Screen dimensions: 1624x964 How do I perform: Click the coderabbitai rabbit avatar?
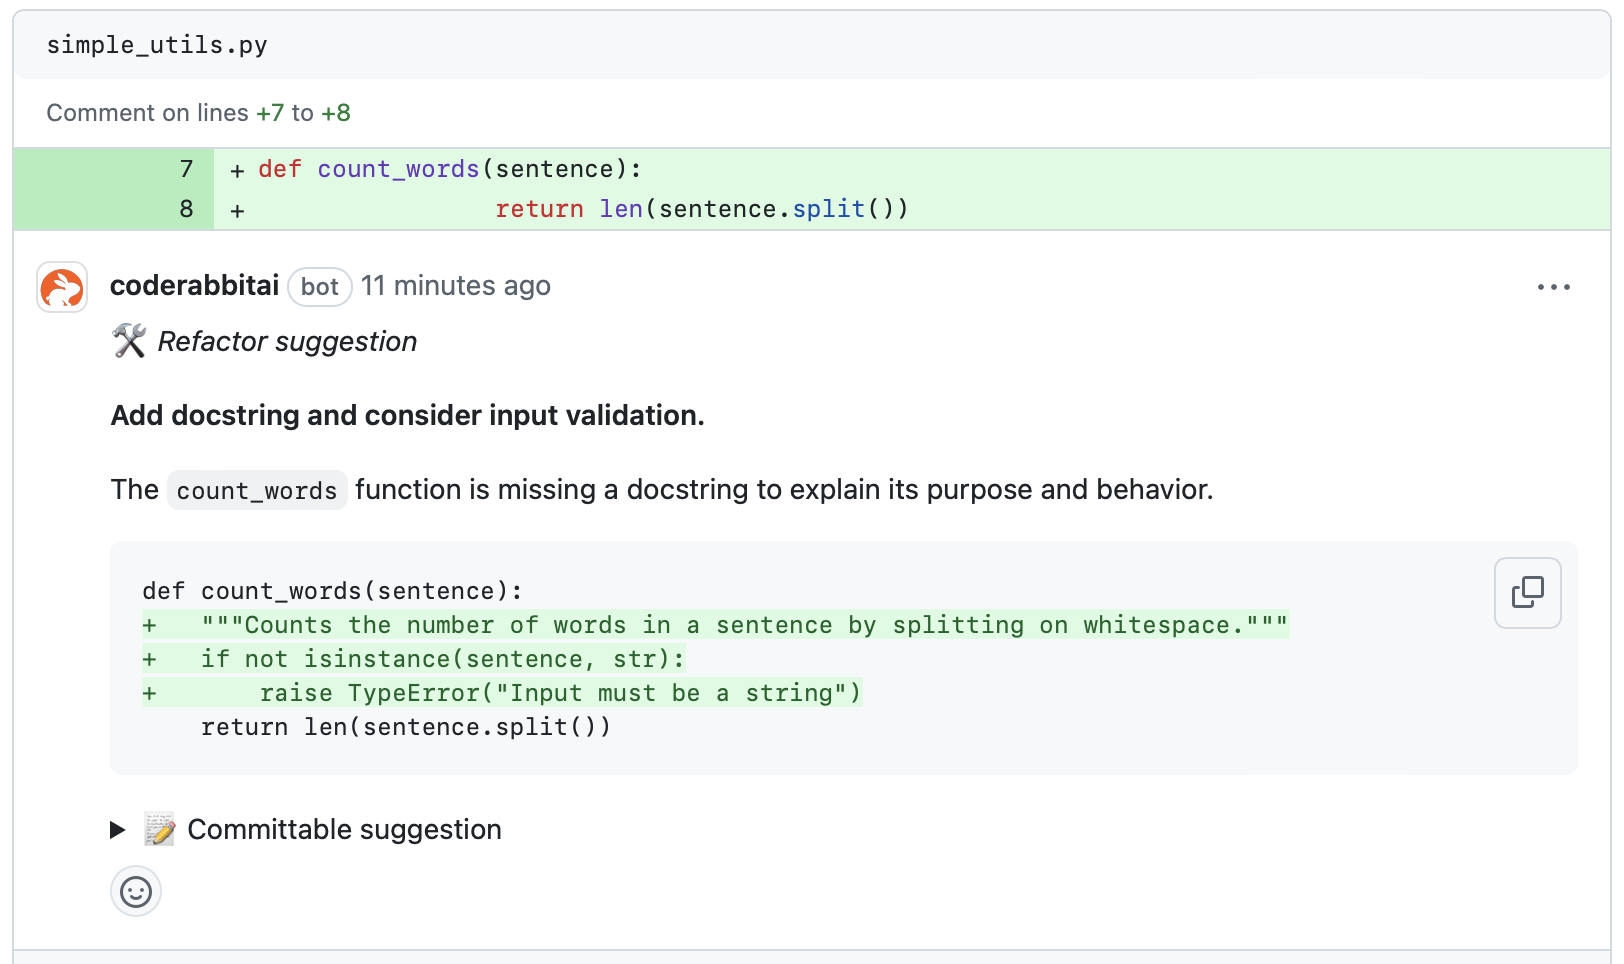tap(61, 287)
